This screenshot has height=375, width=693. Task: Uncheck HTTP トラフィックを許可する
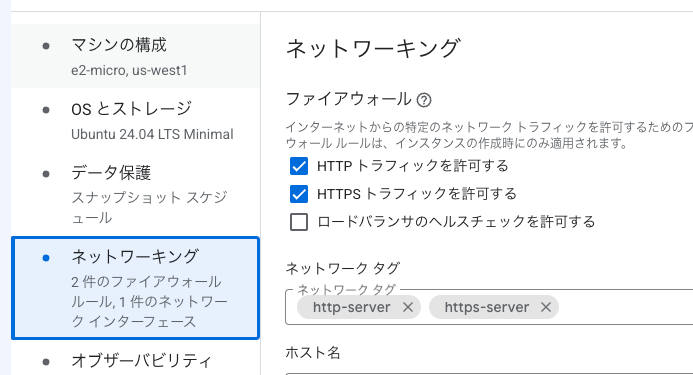(x=299, y=166)
